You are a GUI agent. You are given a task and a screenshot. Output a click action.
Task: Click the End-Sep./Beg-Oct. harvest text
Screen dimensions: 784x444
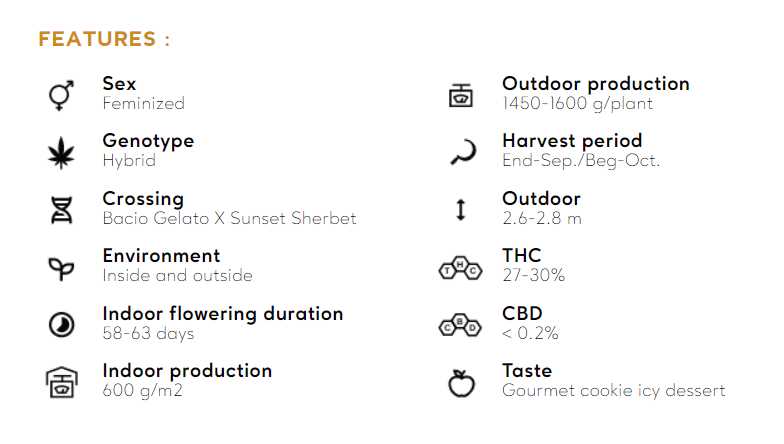pyautogui.click(x=581, y=160)
